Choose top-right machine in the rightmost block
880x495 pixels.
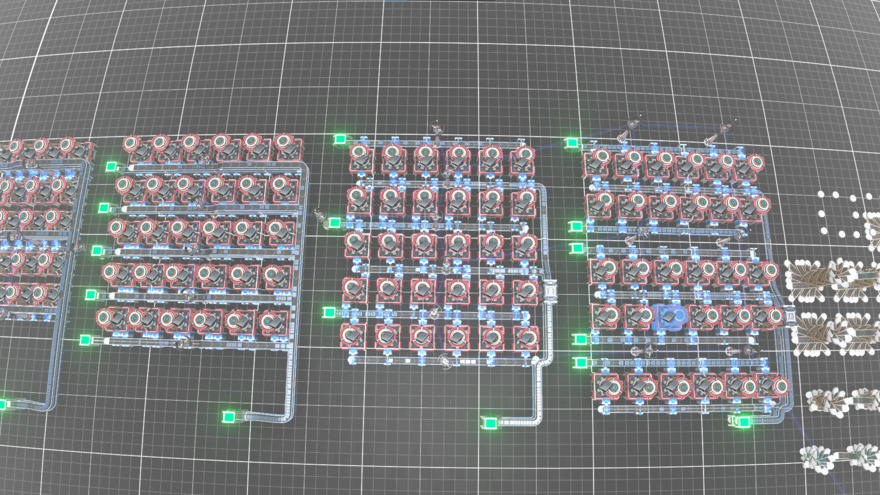point(753,164)
